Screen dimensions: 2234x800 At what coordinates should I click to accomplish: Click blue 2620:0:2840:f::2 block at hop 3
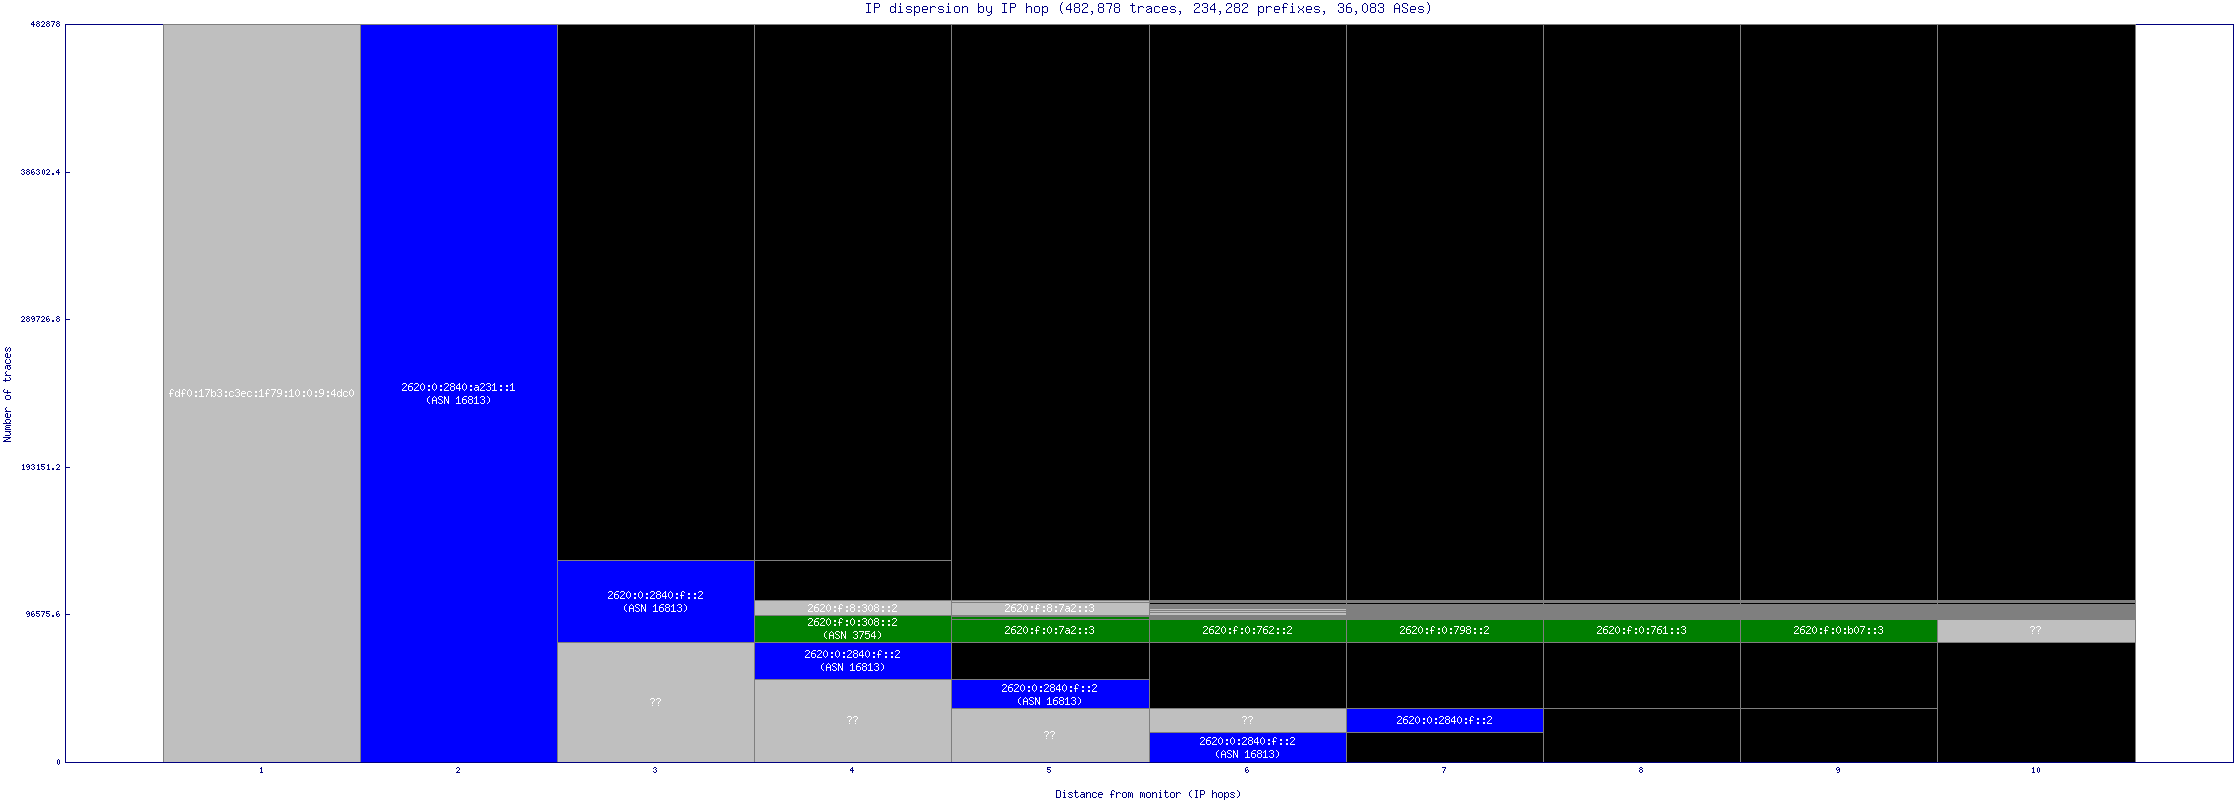655,601
